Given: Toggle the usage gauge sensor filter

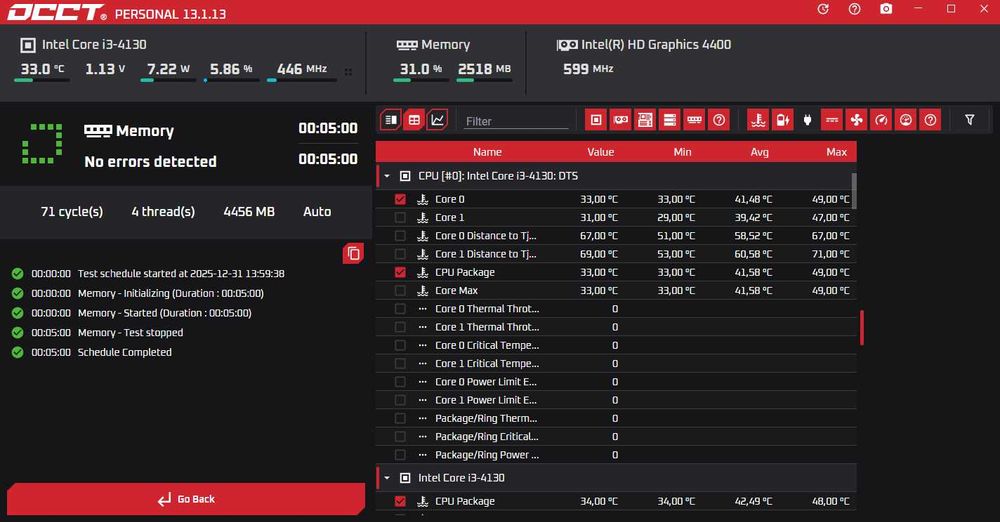Looking at the screenshot, I should click(x=906, y=119).
